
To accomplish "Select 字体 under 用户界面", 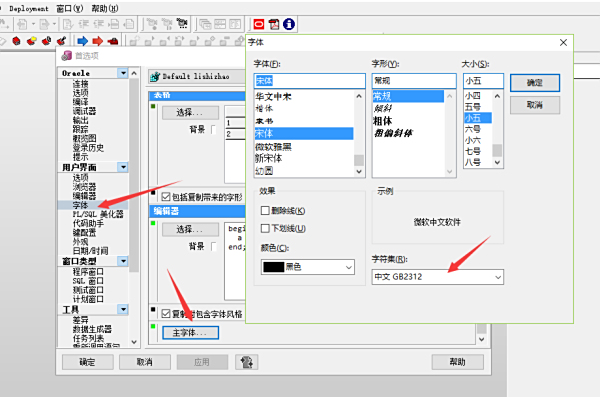I will click(x=80, y=205).
